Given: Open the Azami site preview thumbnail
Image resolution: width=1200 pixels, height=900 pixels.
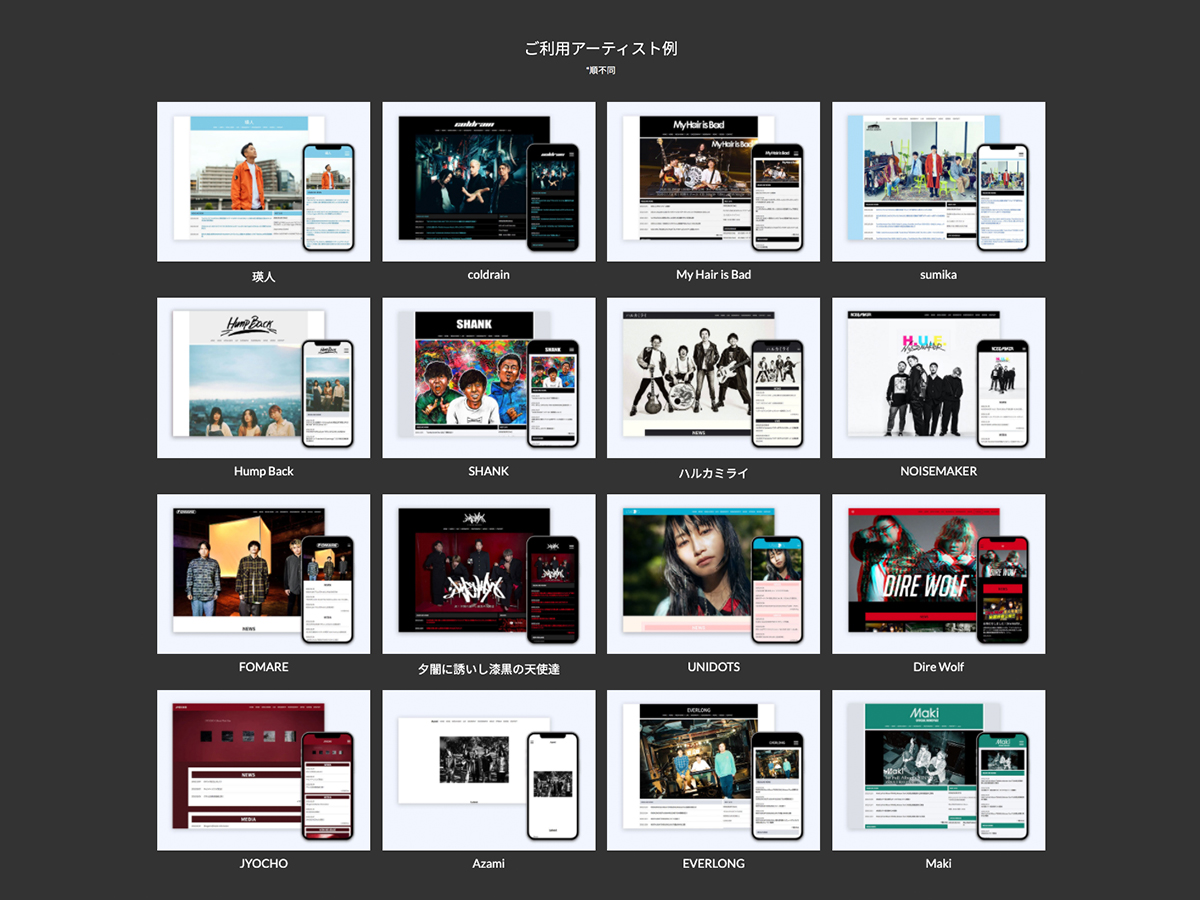Looking at the screenshot, I should coord(489,770).
